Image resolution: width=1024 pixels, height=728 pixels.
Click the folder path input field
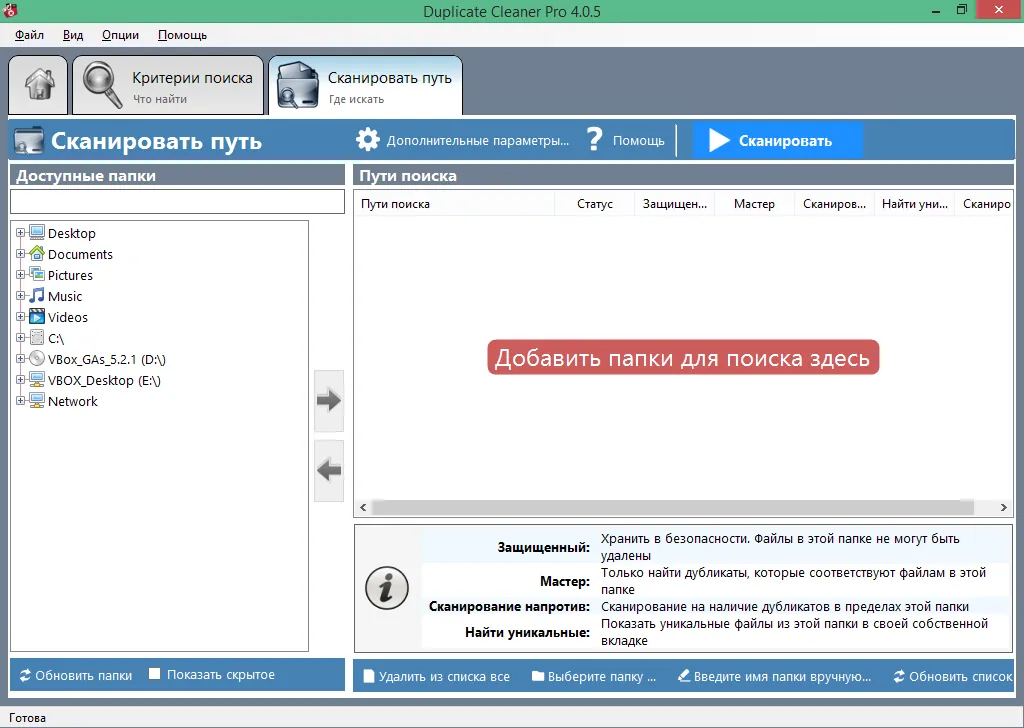point(177,202)
